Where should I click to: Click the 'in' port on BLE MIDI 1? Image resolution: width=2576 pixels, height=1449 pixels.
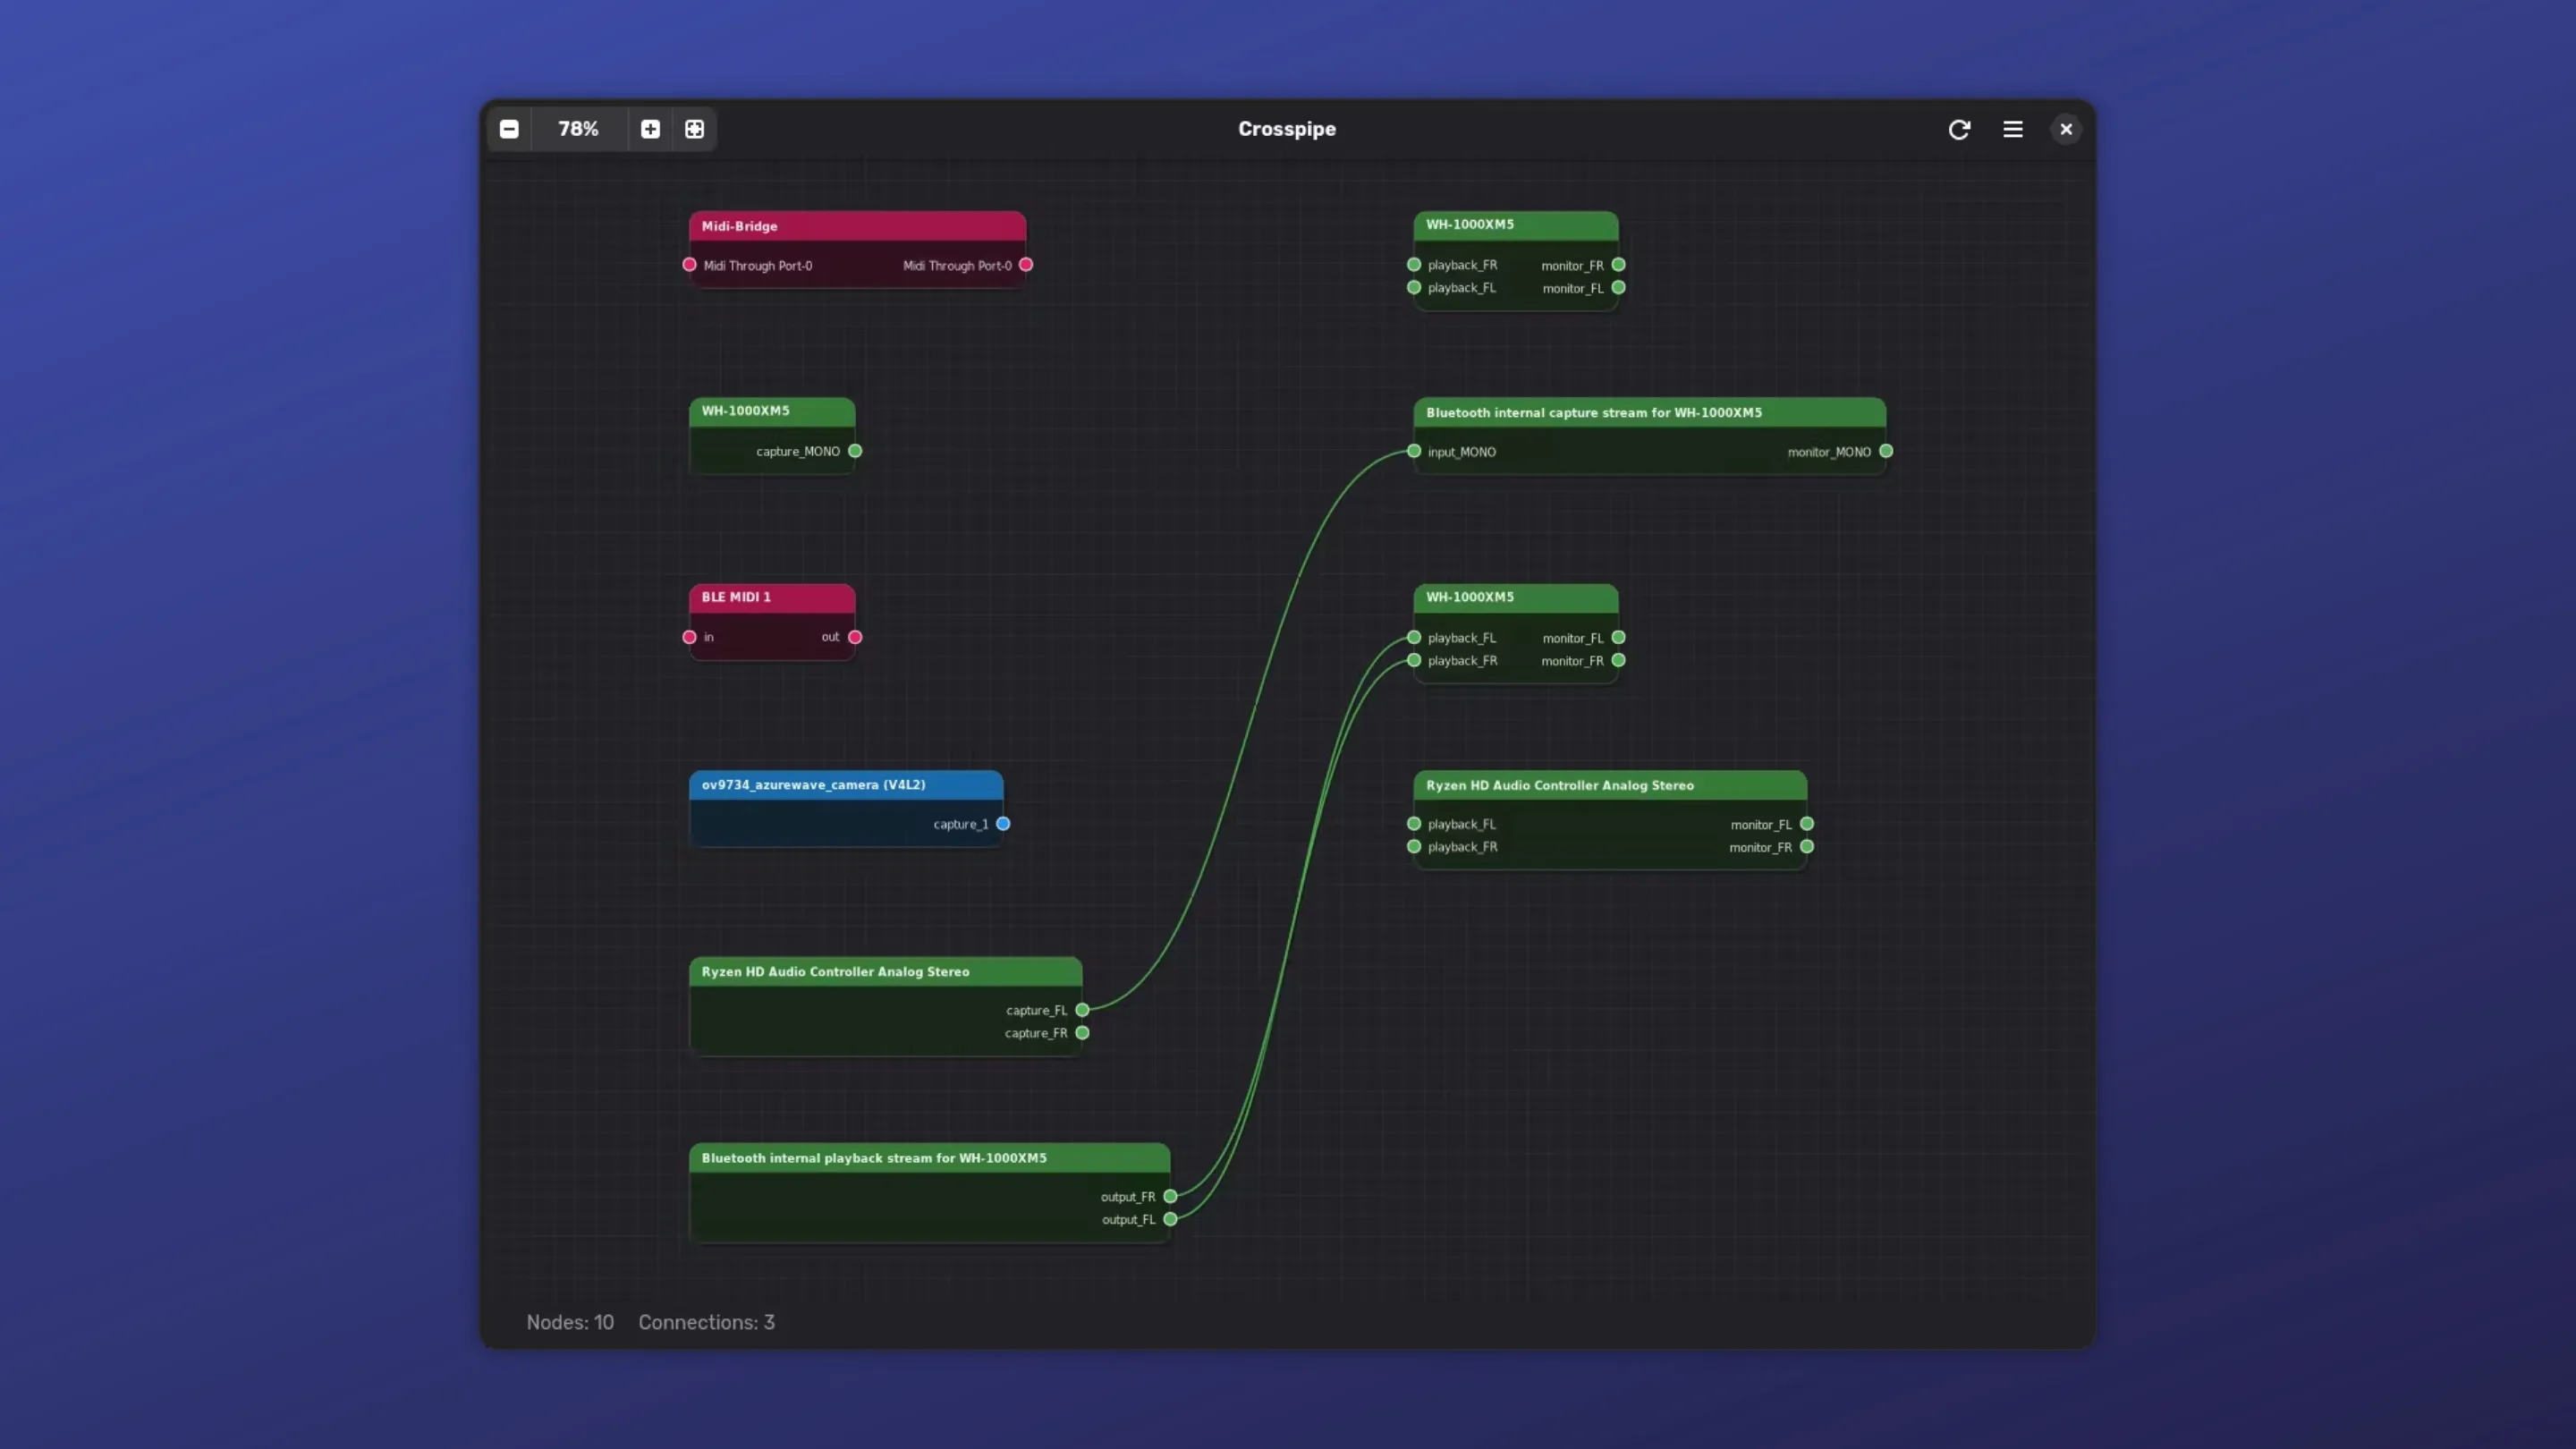[688, 637]
